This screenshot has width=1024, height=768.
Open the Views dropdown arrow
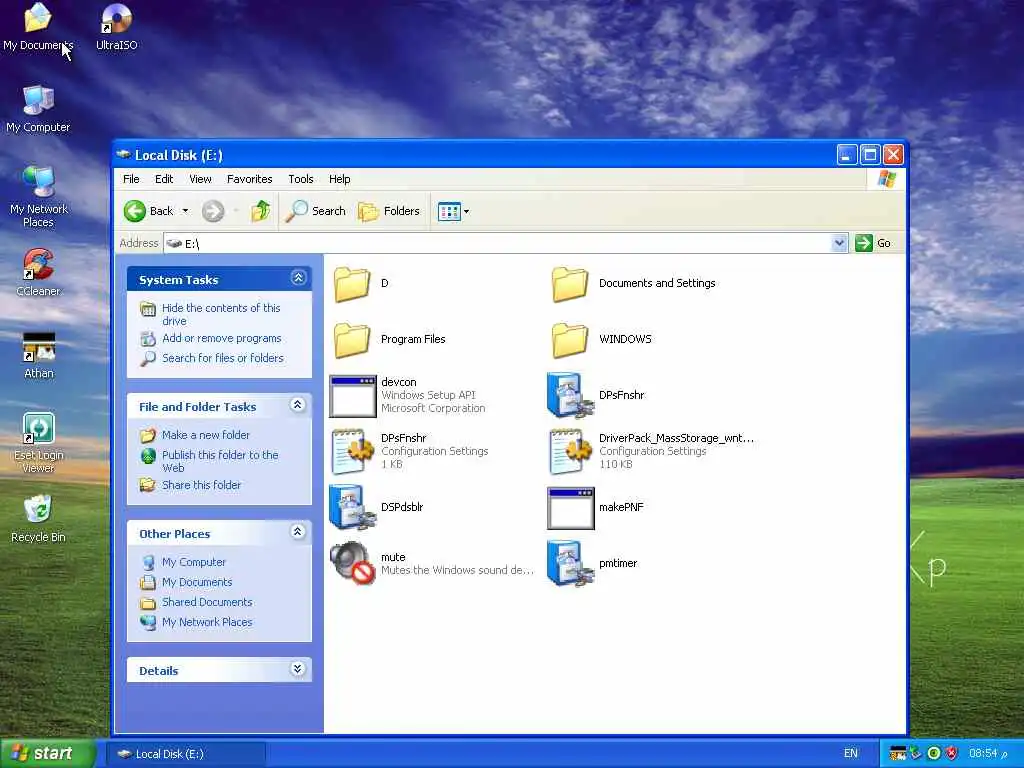point(466,212)
